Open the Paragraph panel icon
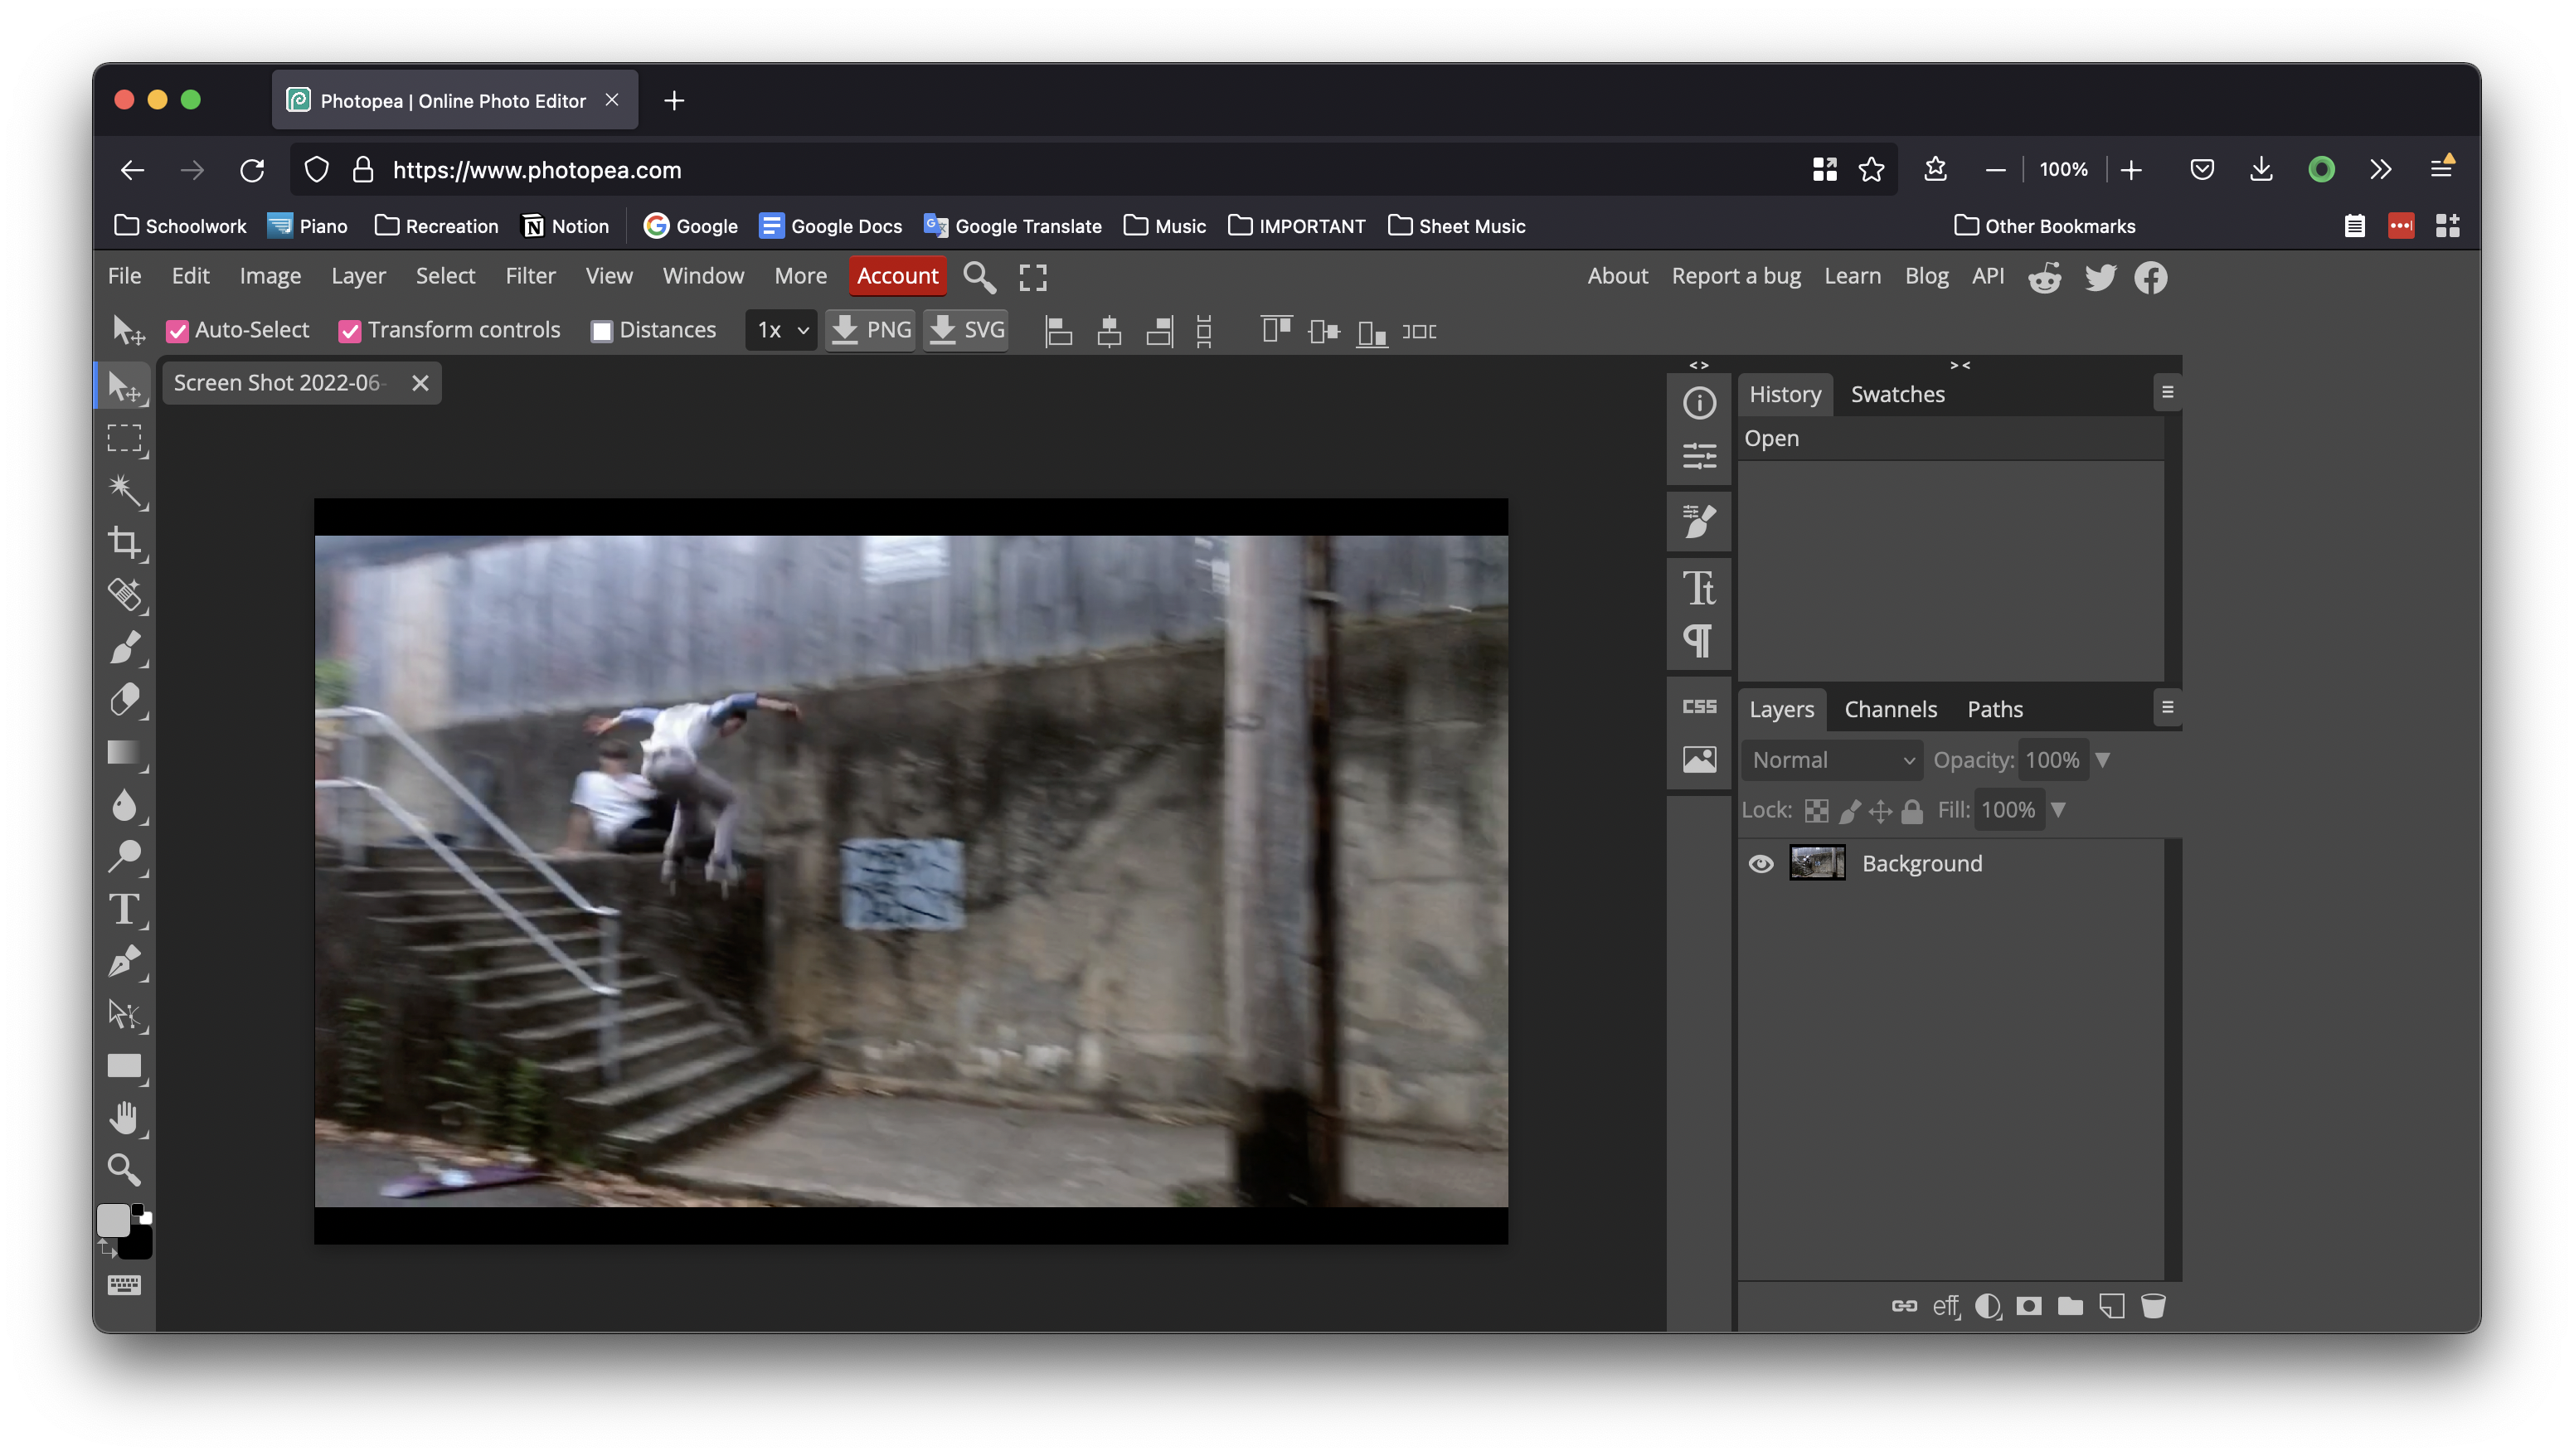This screenshot has width=2574, height=1456. click(x=1699, y=640)
